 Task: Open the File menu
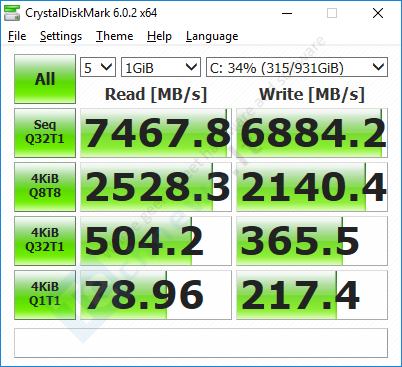pyautogui.click(x=17, y=36)
